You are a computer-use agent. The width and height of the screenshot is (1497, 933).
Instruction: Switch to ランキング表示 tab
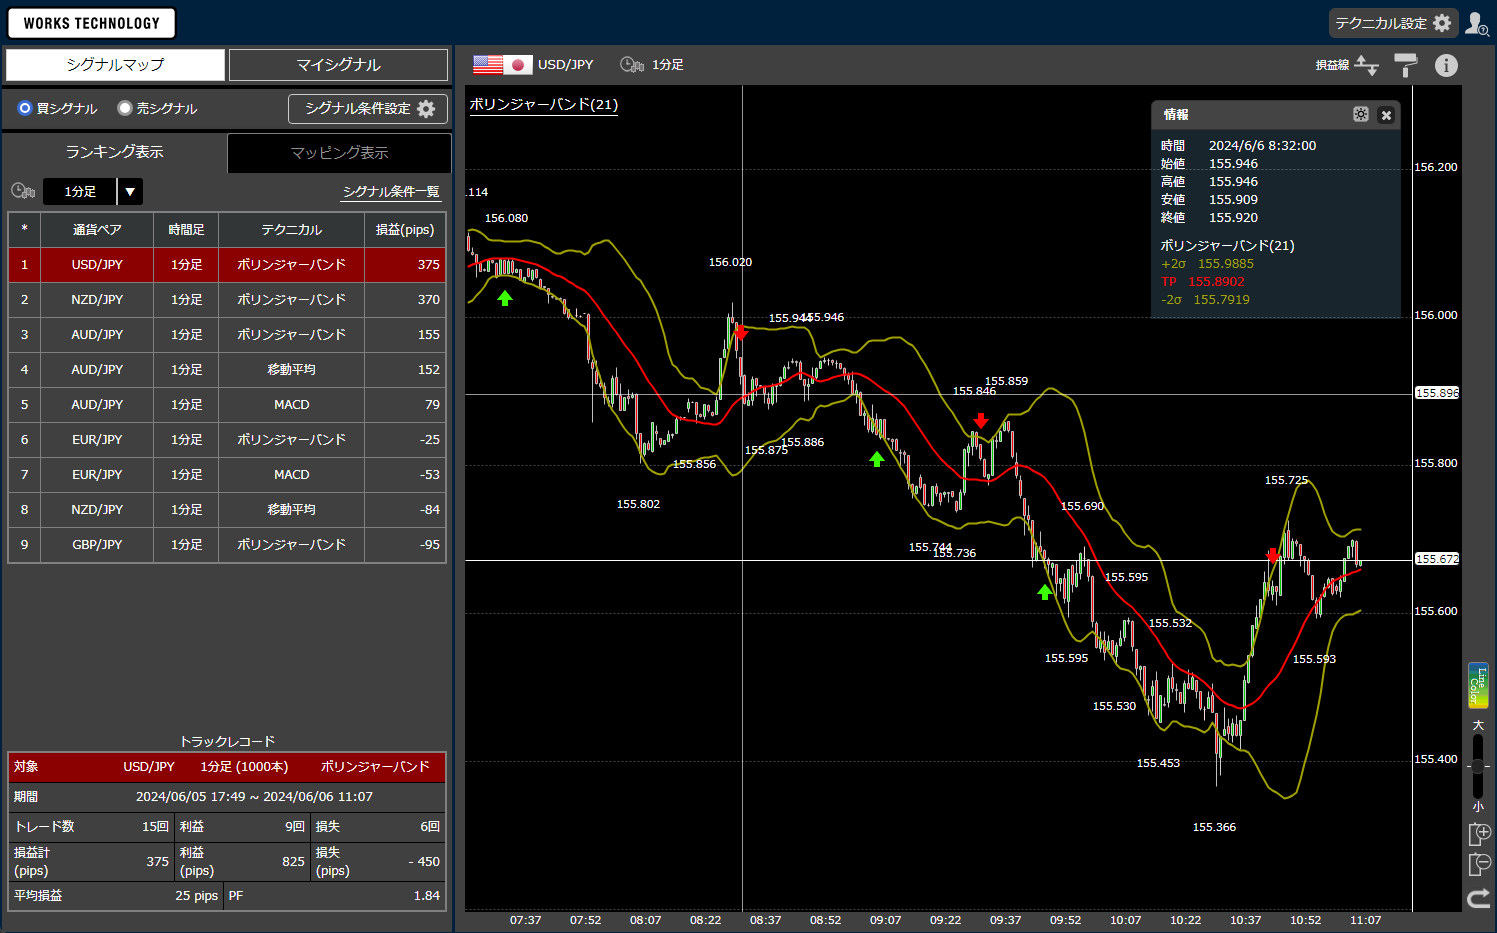pos(115,152)
